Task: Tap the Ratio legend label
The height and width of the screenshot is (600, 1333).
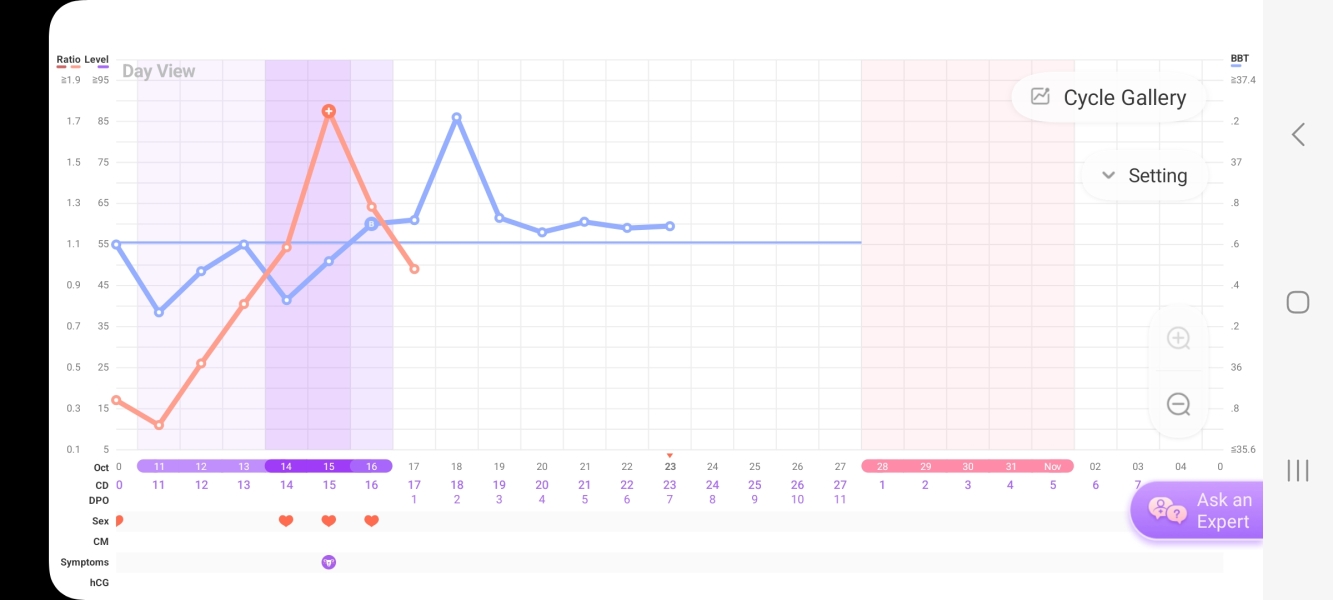Action: click(68, 60)
